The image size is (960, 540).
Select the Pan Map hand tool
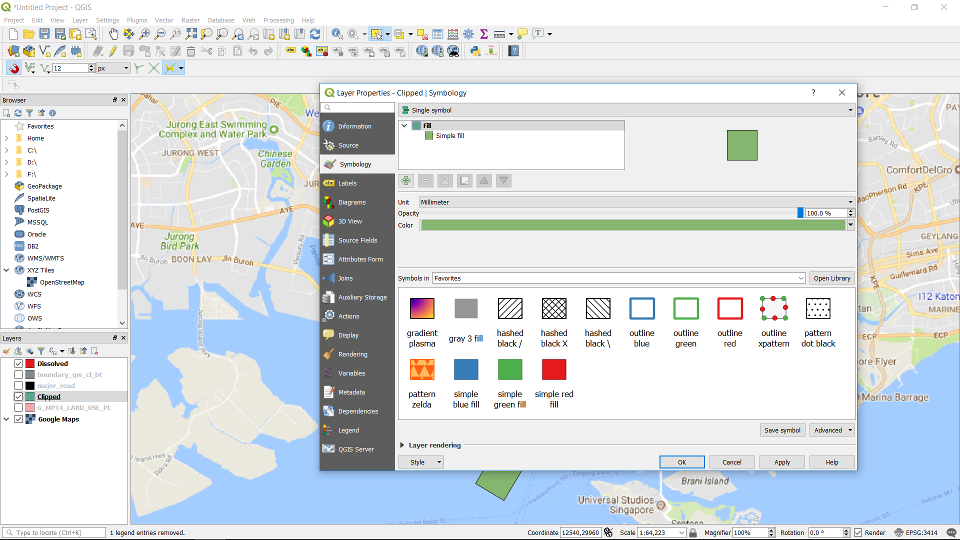point(113,34)
